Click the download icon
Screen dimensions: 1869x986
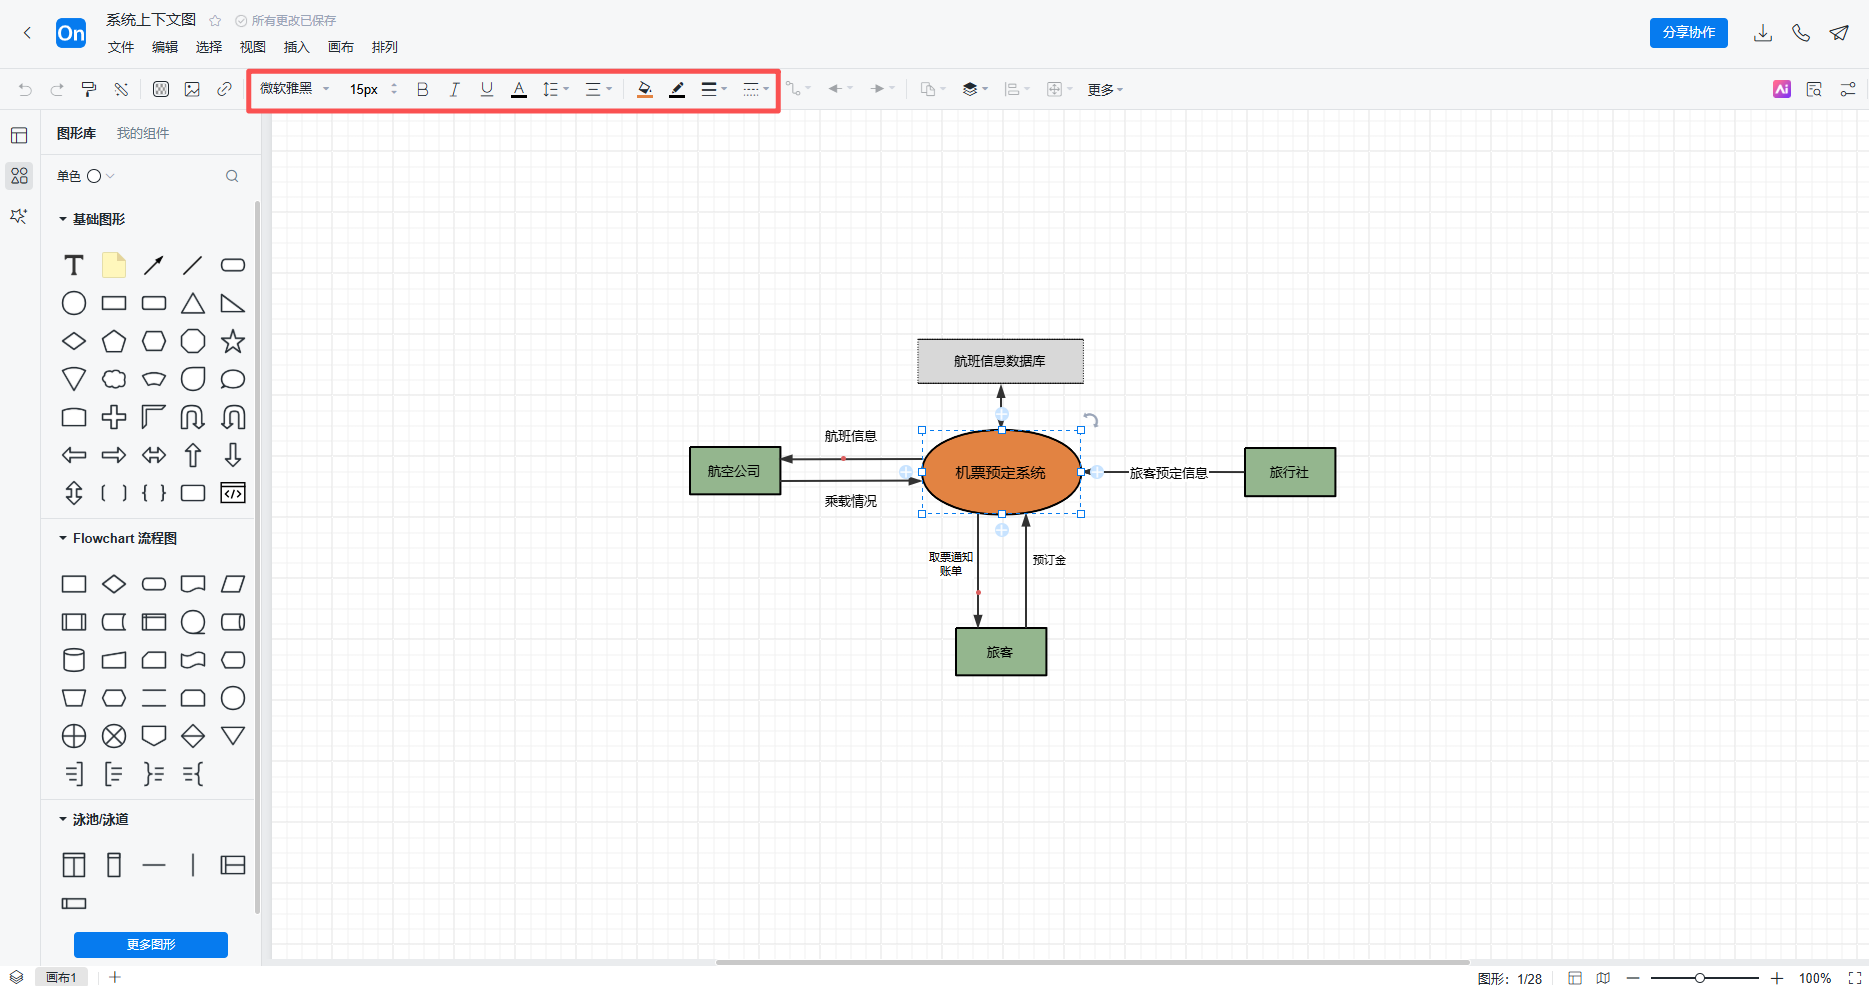tap(1762, 33)
